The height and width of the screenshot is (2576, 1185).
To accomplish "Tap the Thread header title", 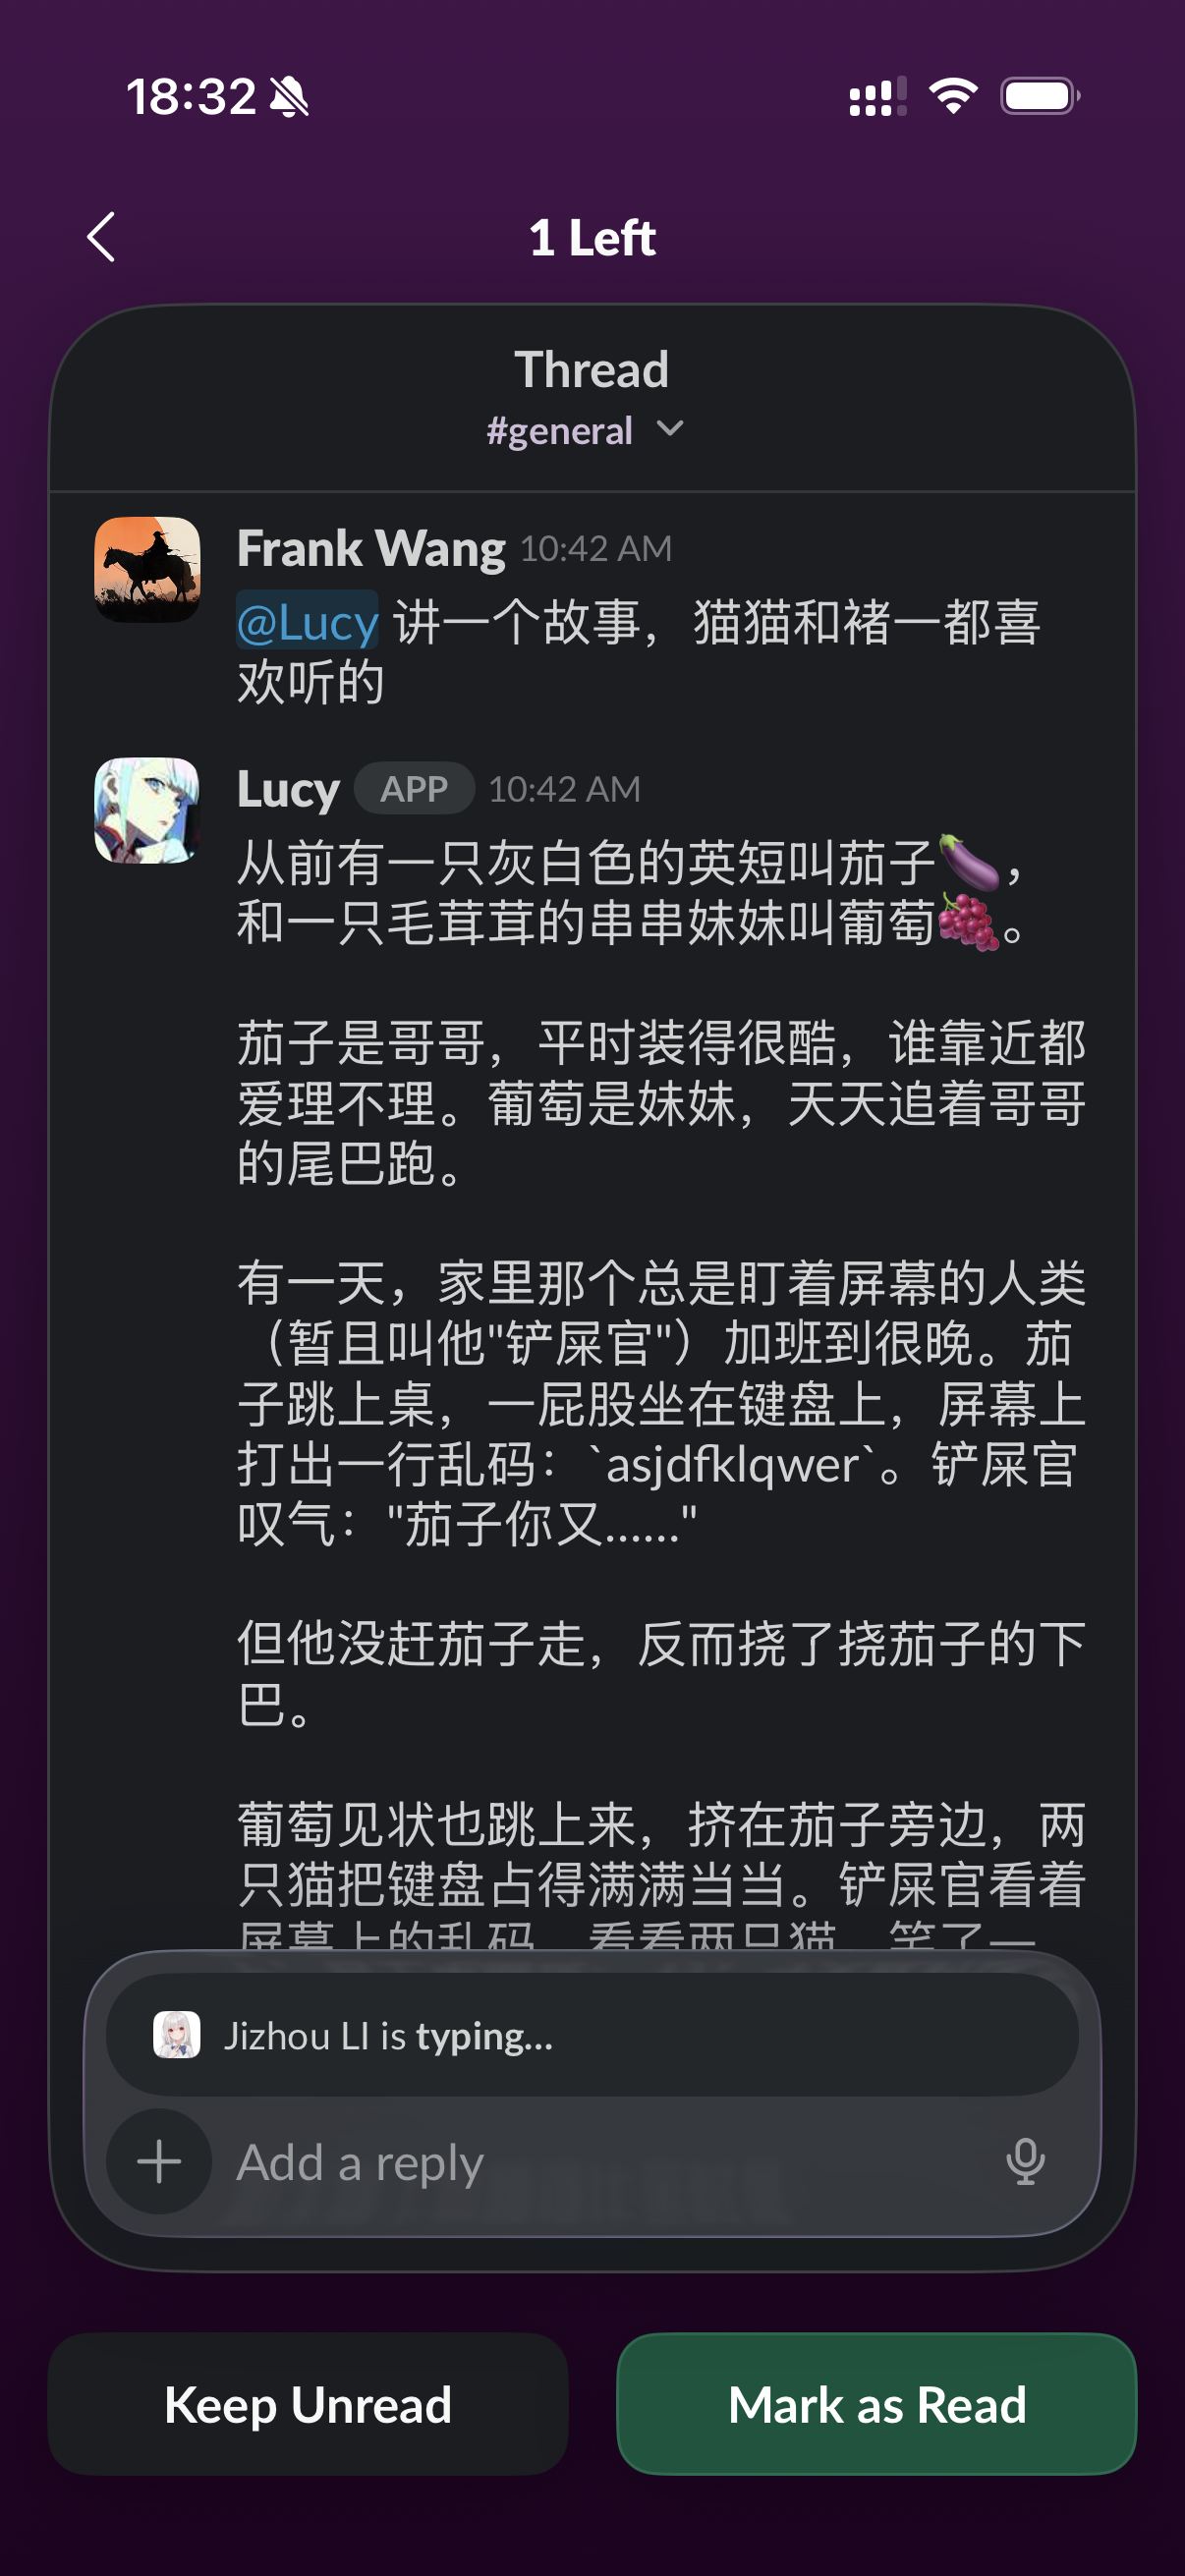I will point(592,369).
